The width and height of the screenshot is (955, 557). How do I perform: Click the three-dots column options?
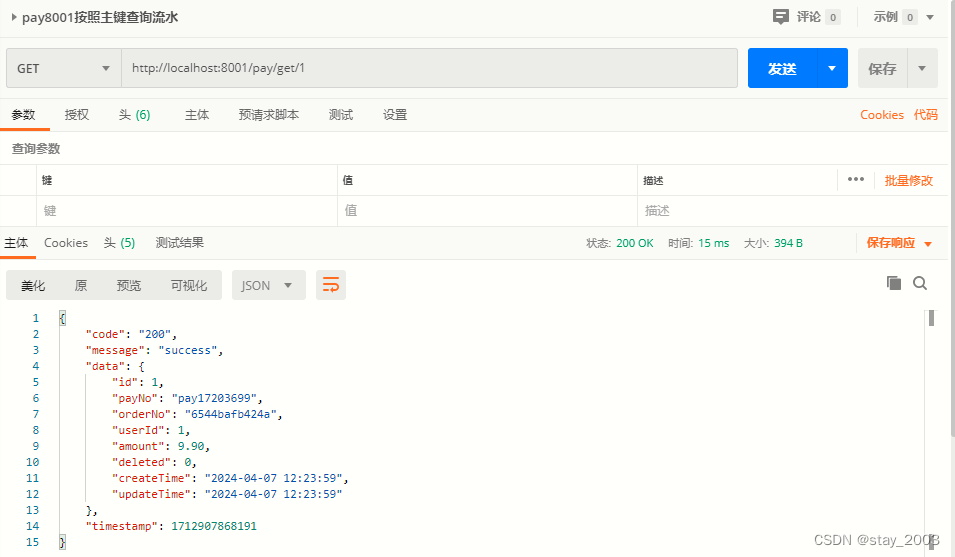(x=856, y=180)
